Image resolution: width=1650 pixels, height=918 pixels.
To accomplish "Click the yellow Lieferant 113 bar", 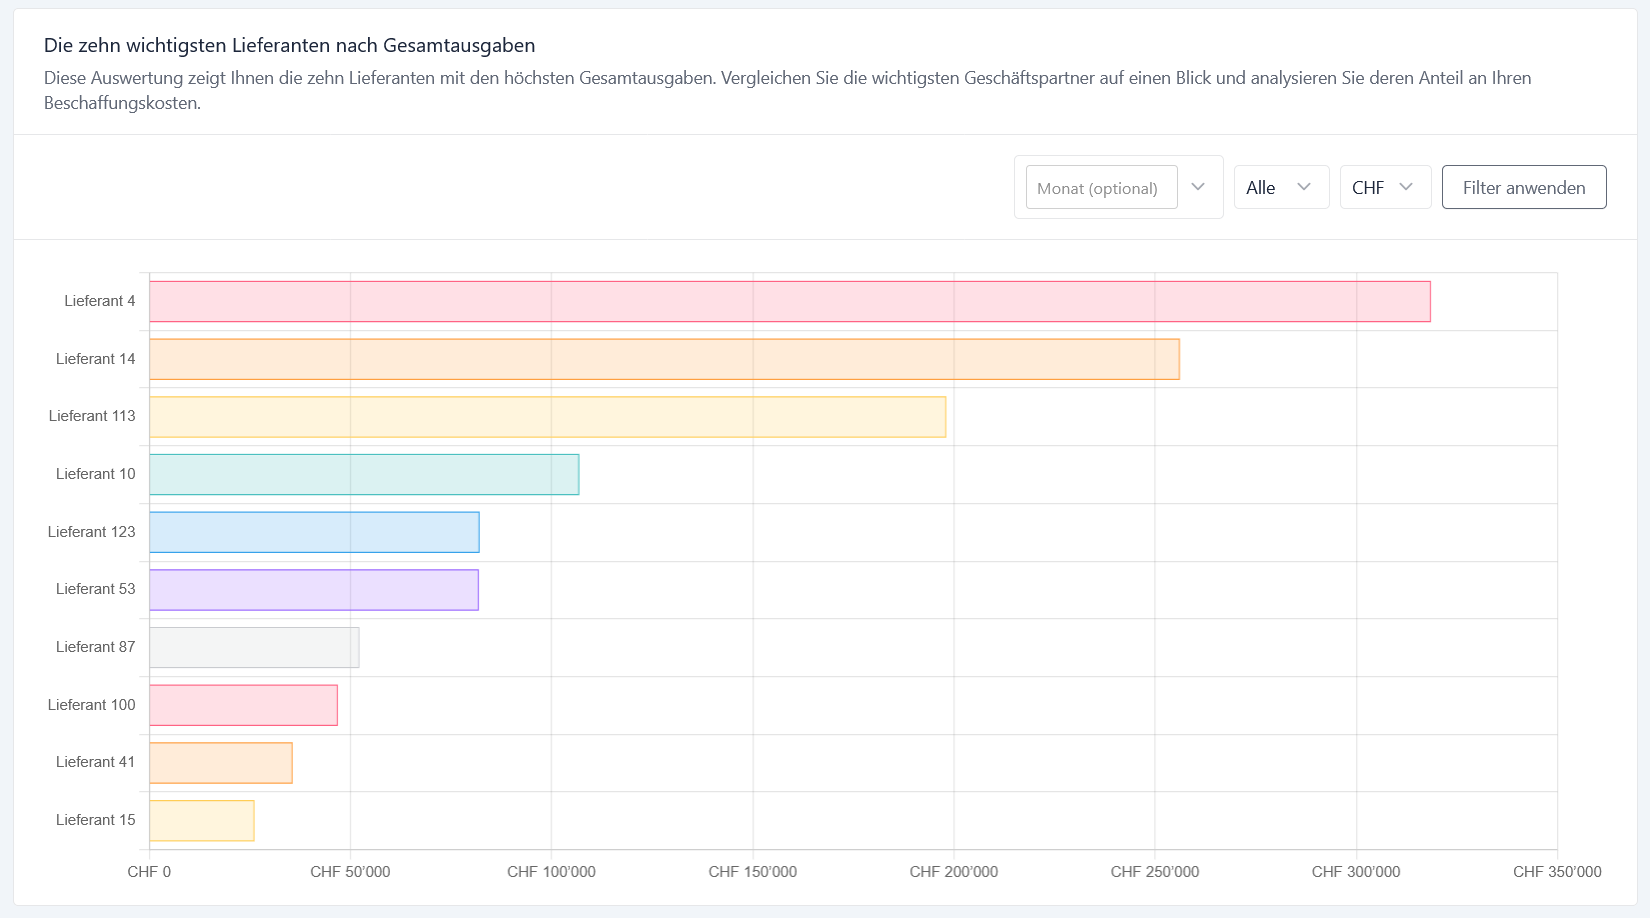I will coord(547,417).
